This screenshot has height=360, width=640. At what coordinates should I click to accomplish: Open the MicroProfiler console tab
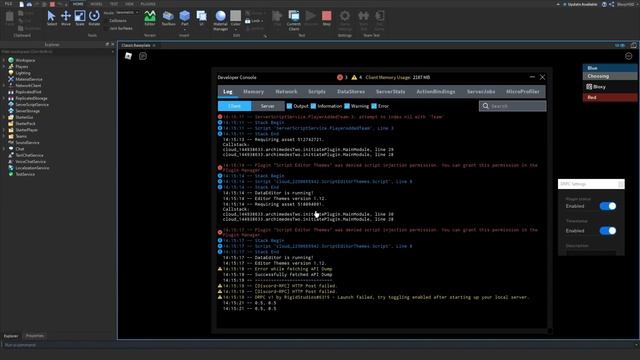coord(522,92)
